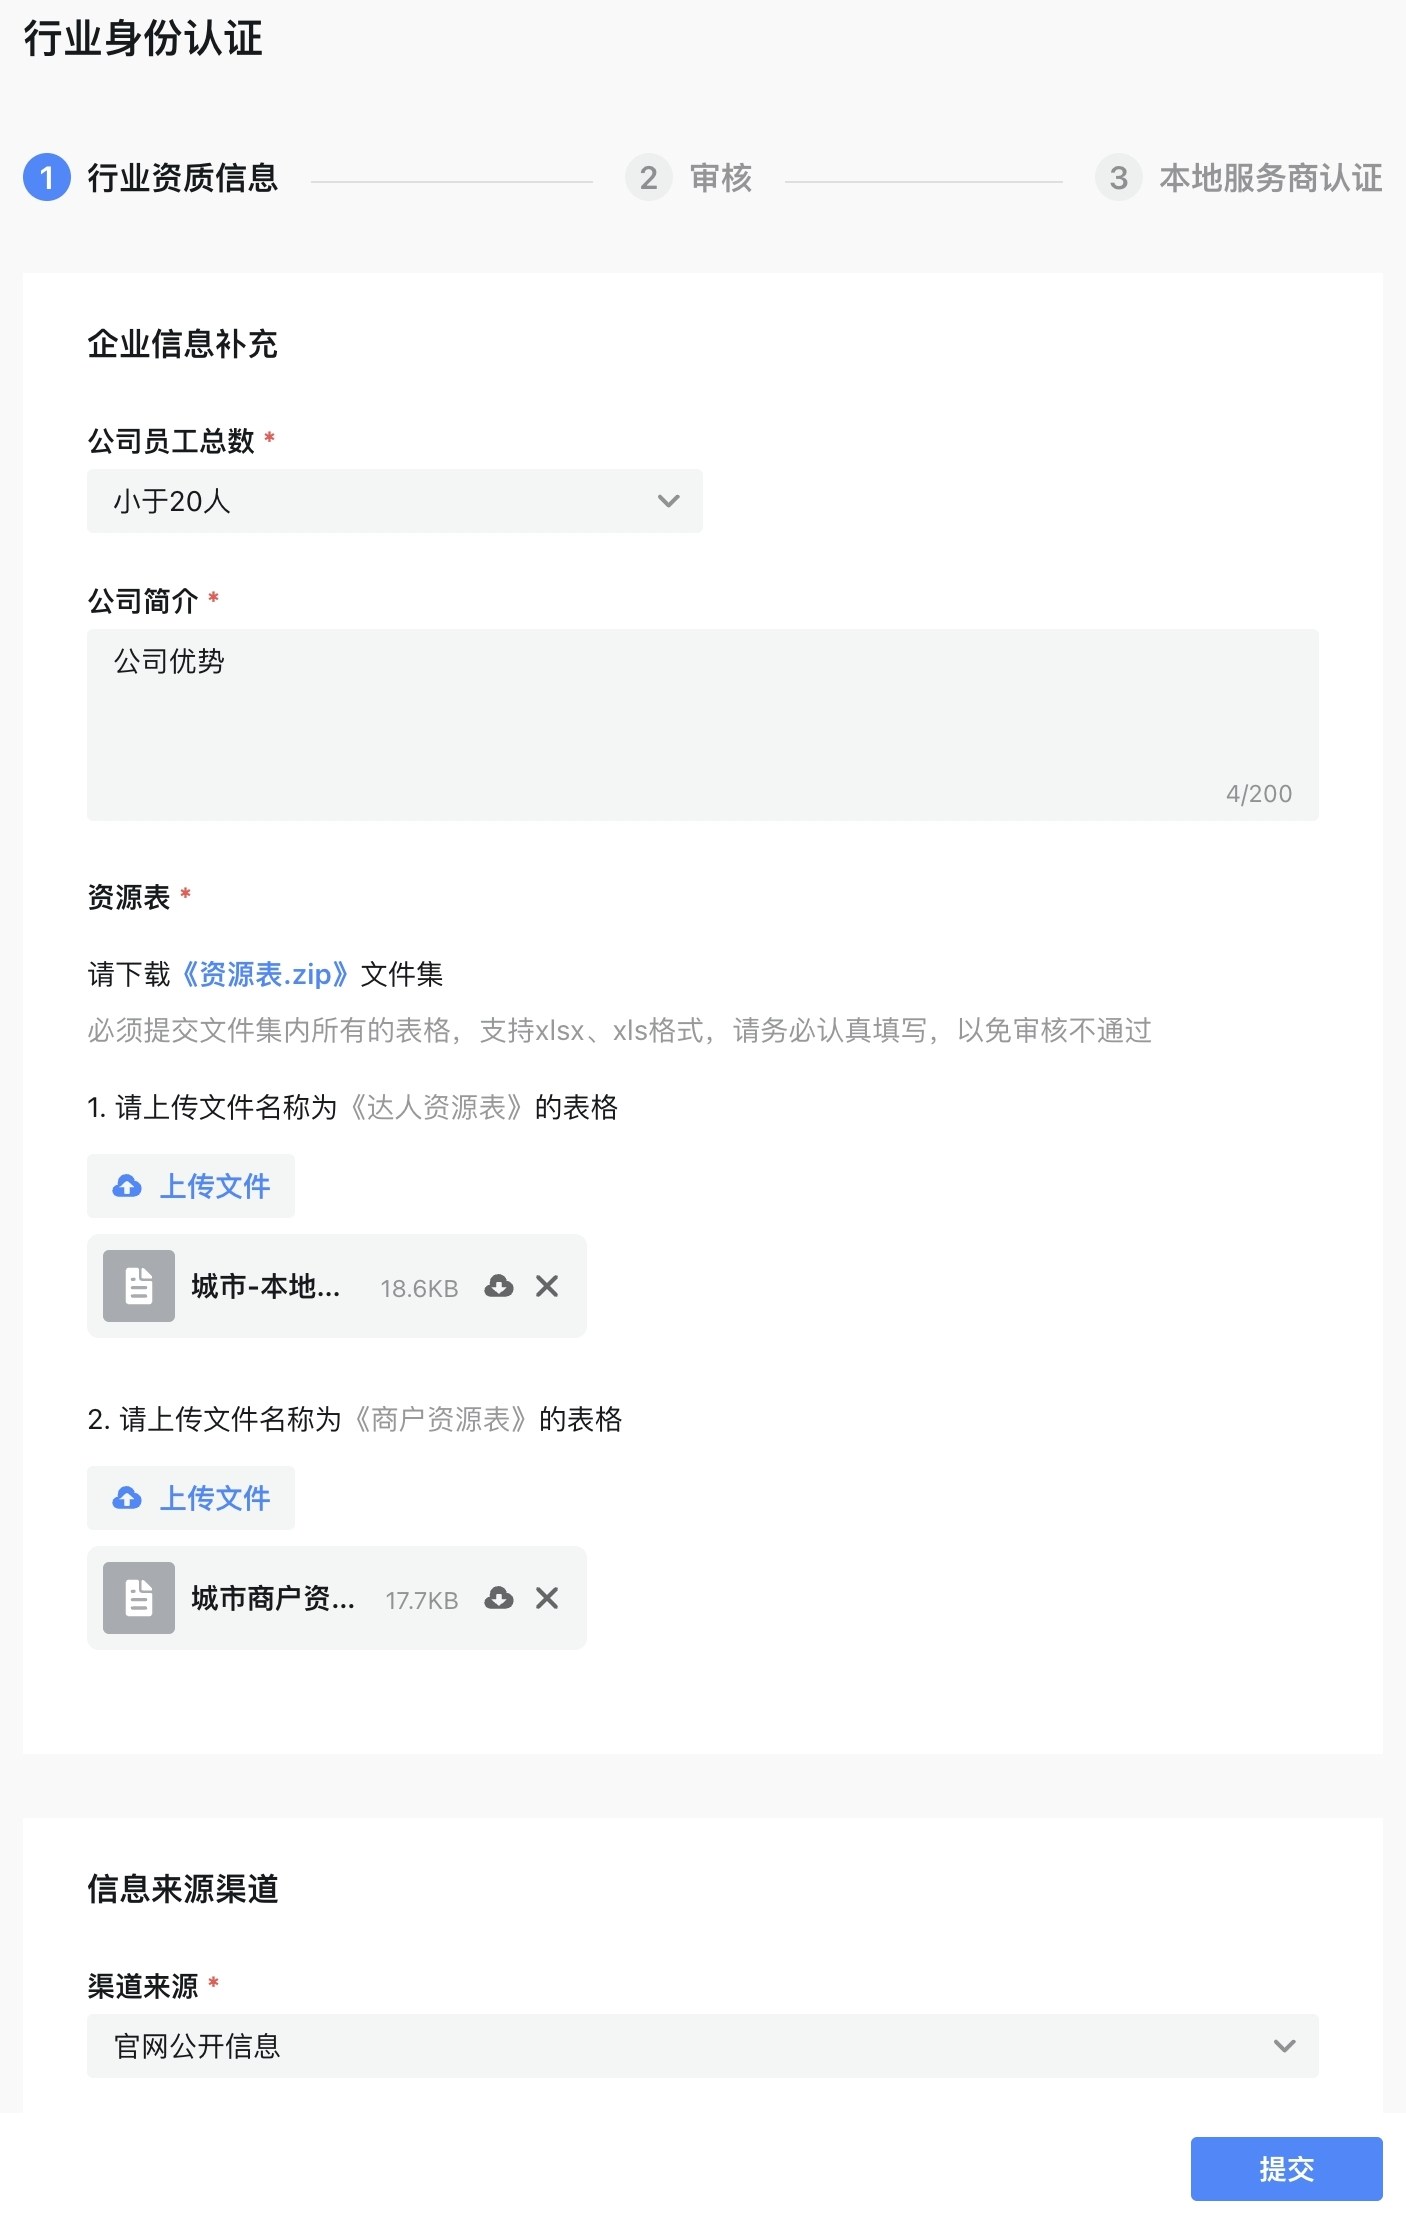Open the 公司员工总数 dropdown
Viewport: 1406px width, 2216px height.
pos(395,501)
